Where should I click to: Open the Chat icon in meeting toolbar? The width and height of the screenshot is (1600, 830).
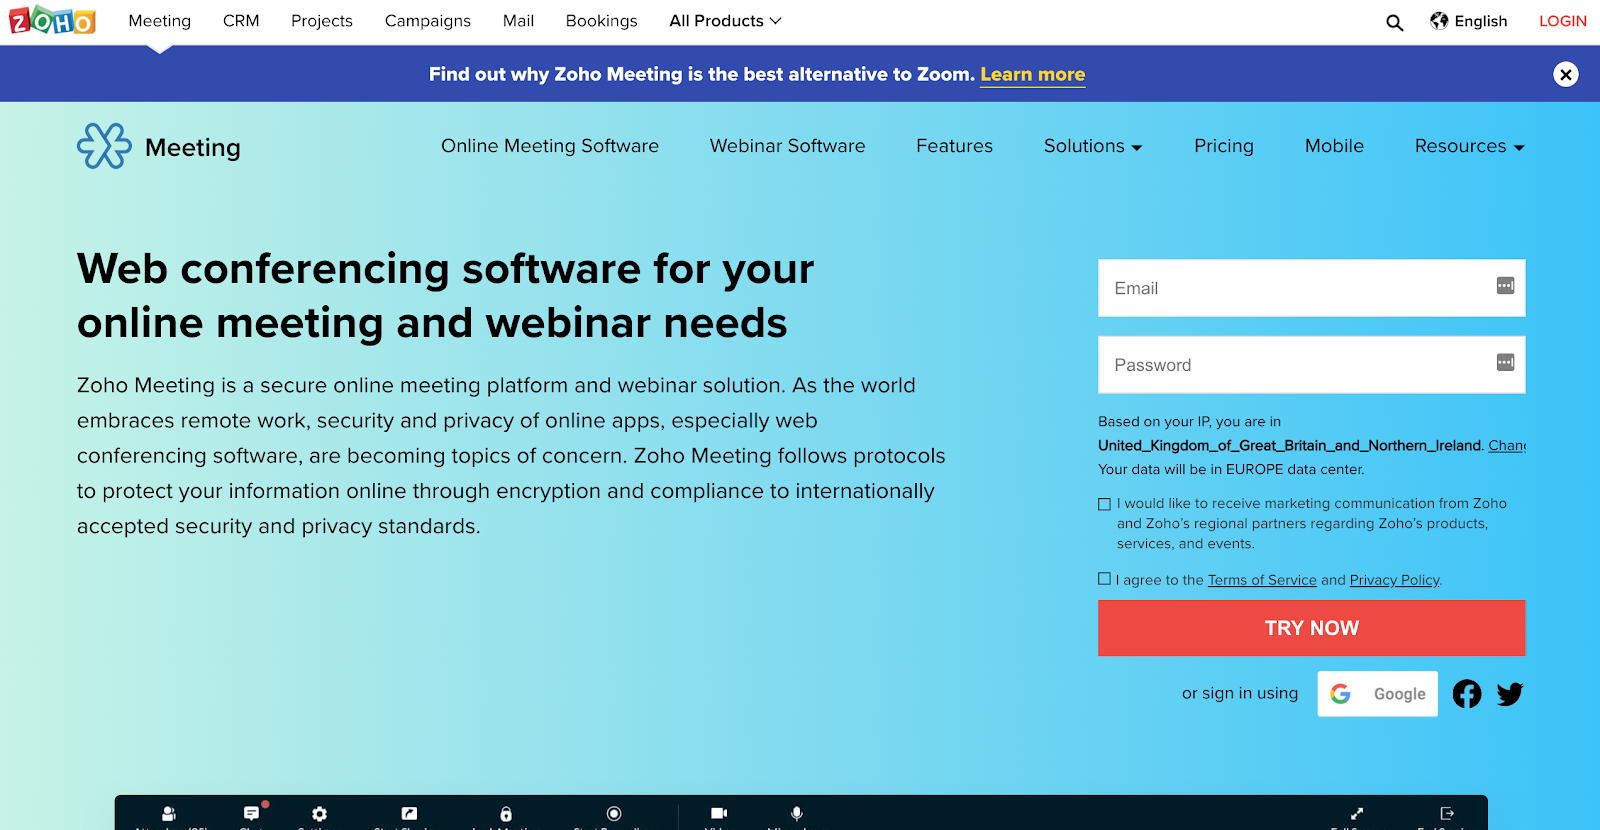(252, 813)
